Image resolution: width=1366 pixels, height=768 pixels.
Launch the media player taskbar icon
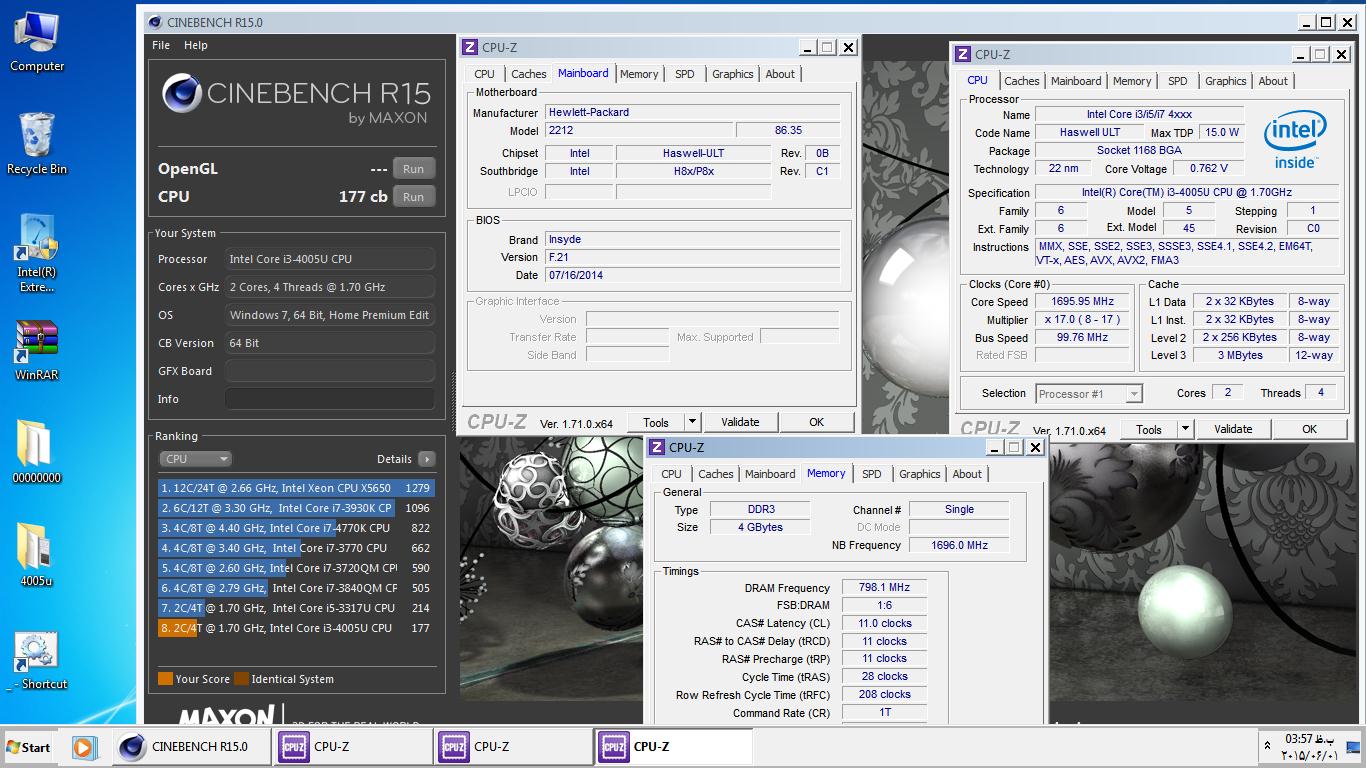(84, 747)
